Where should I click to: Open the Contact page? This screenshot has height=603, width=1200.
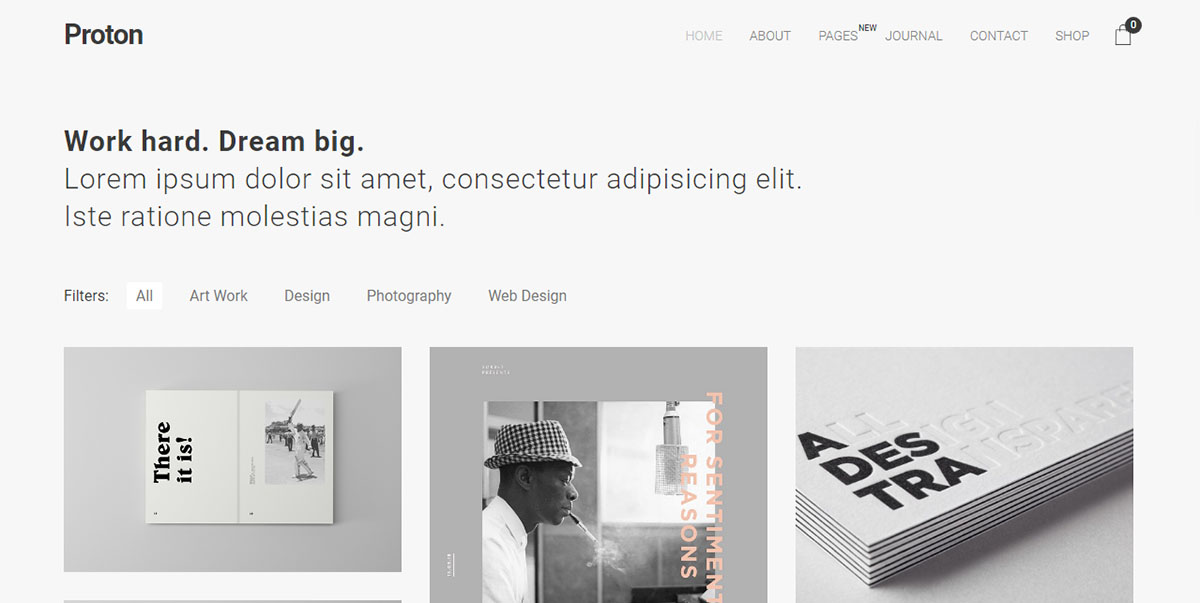999,36
